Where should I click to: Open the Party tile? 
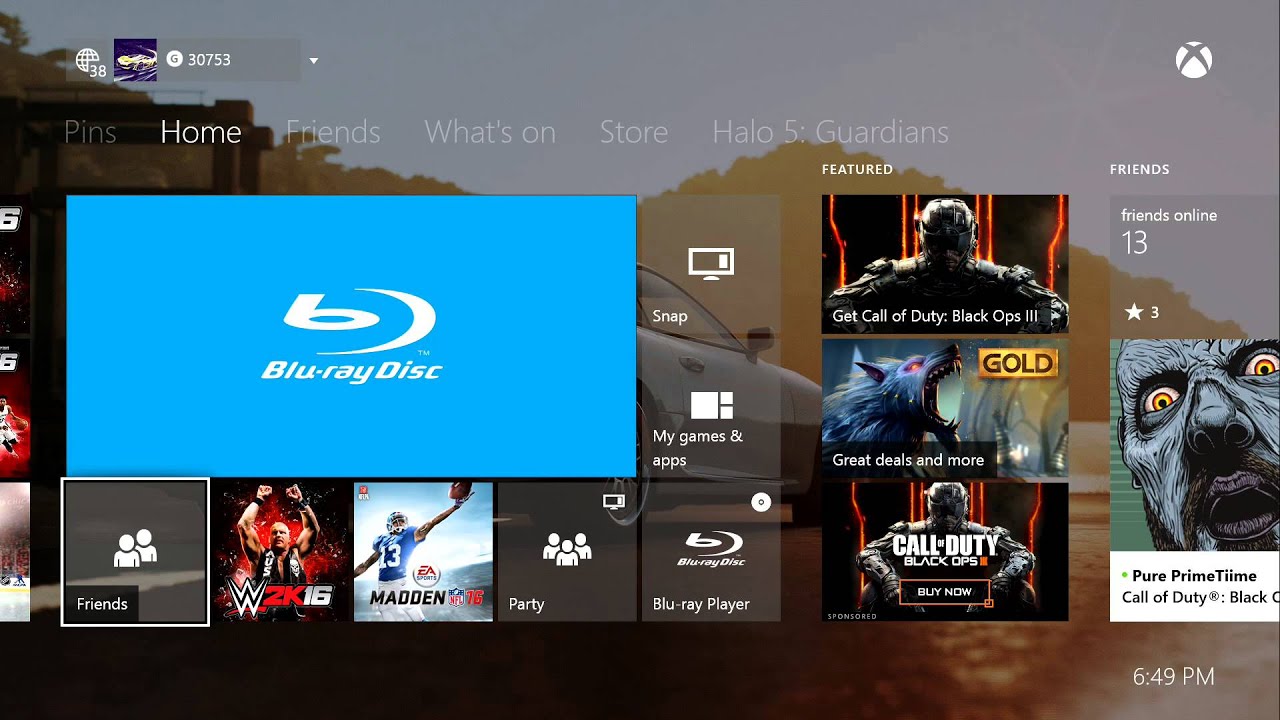coord(567,552)
